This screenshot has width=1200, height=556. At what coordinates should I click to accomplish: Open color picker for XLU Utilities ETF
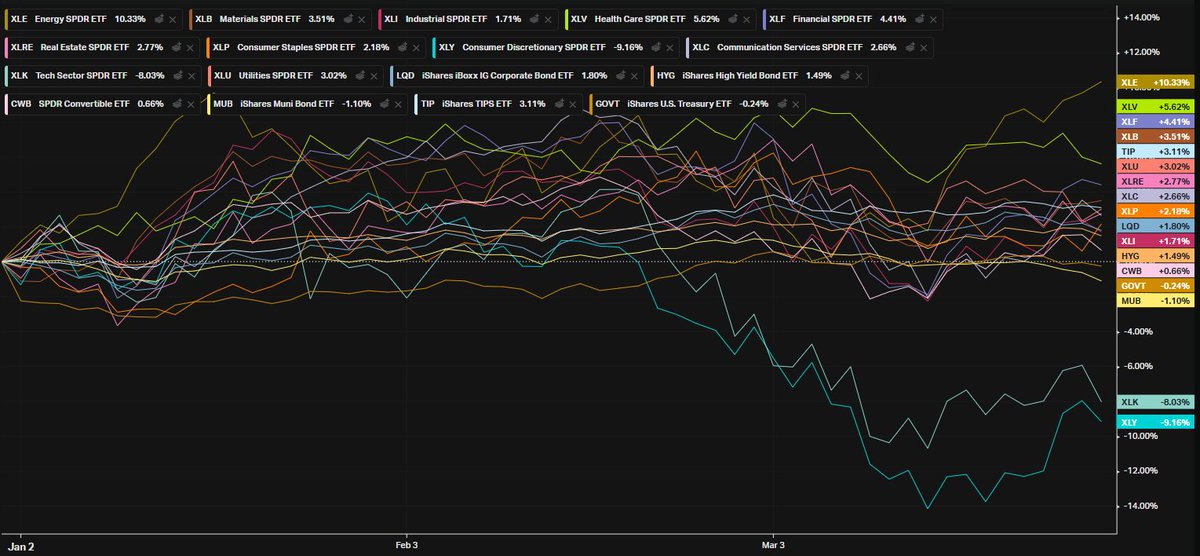pos(360,76)
